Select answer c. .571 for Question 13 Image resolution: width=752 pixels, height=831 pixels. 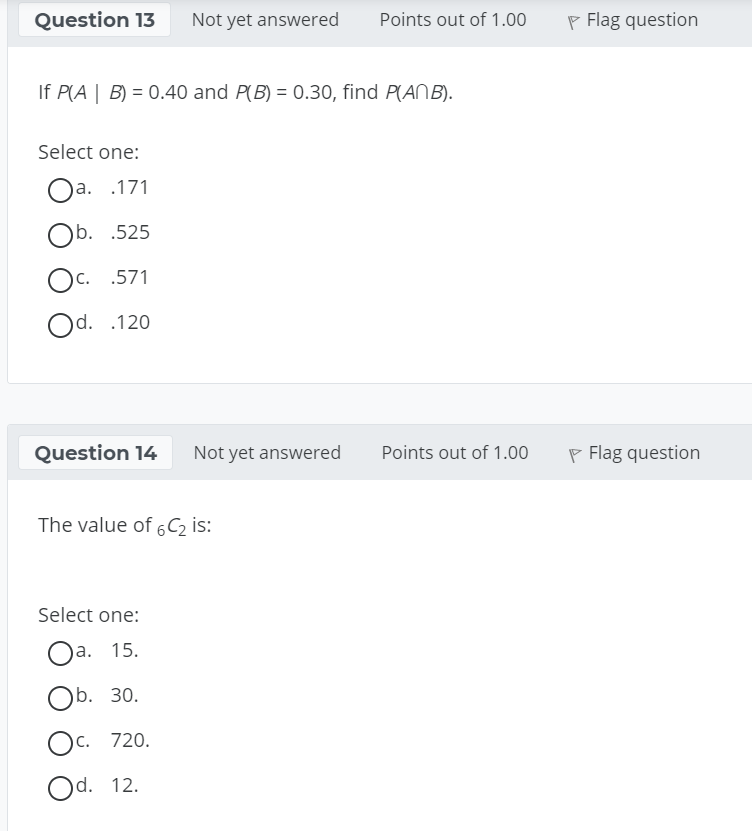pyautogui.click(x=60, y=280)
